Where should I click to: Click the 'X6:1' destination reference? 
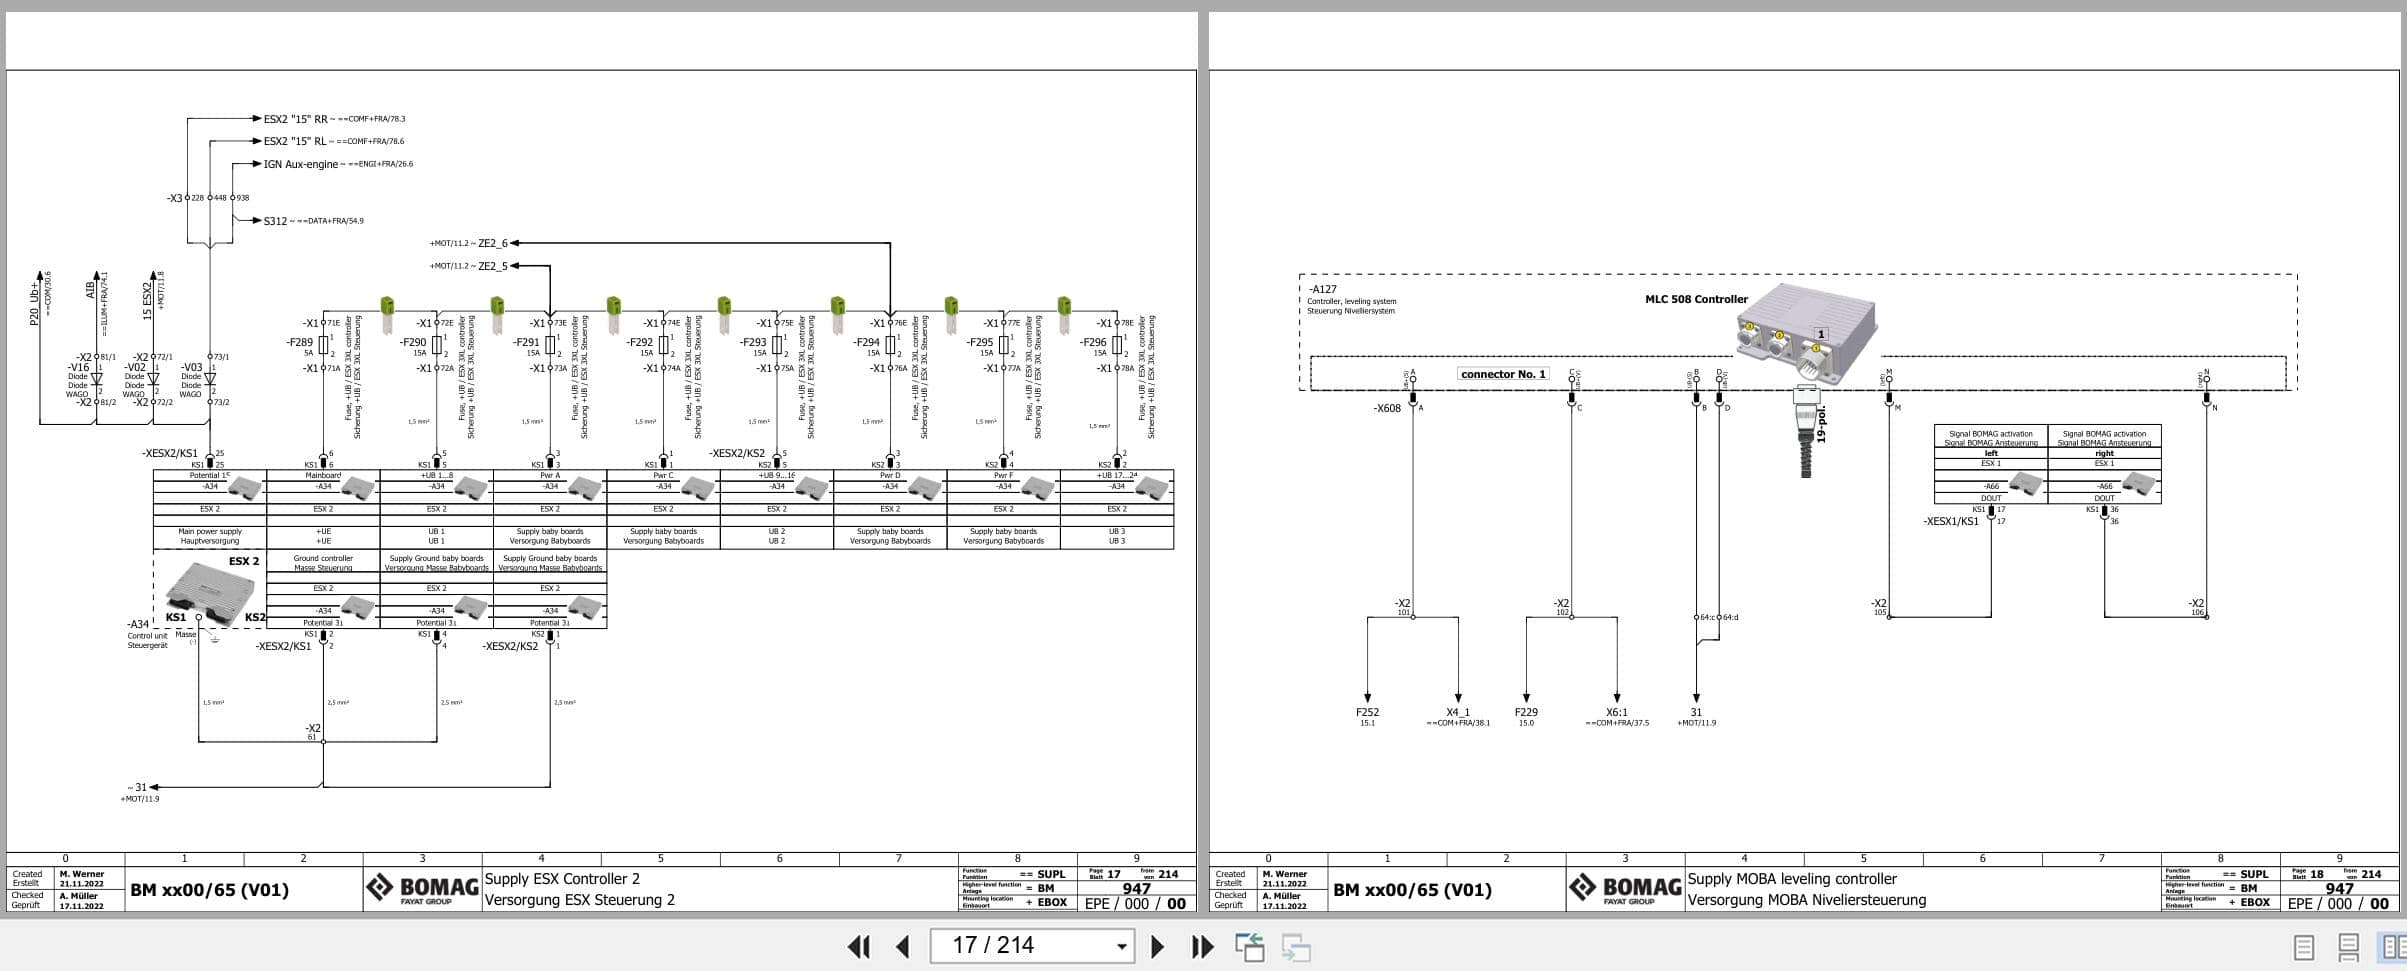(1617, 713)
